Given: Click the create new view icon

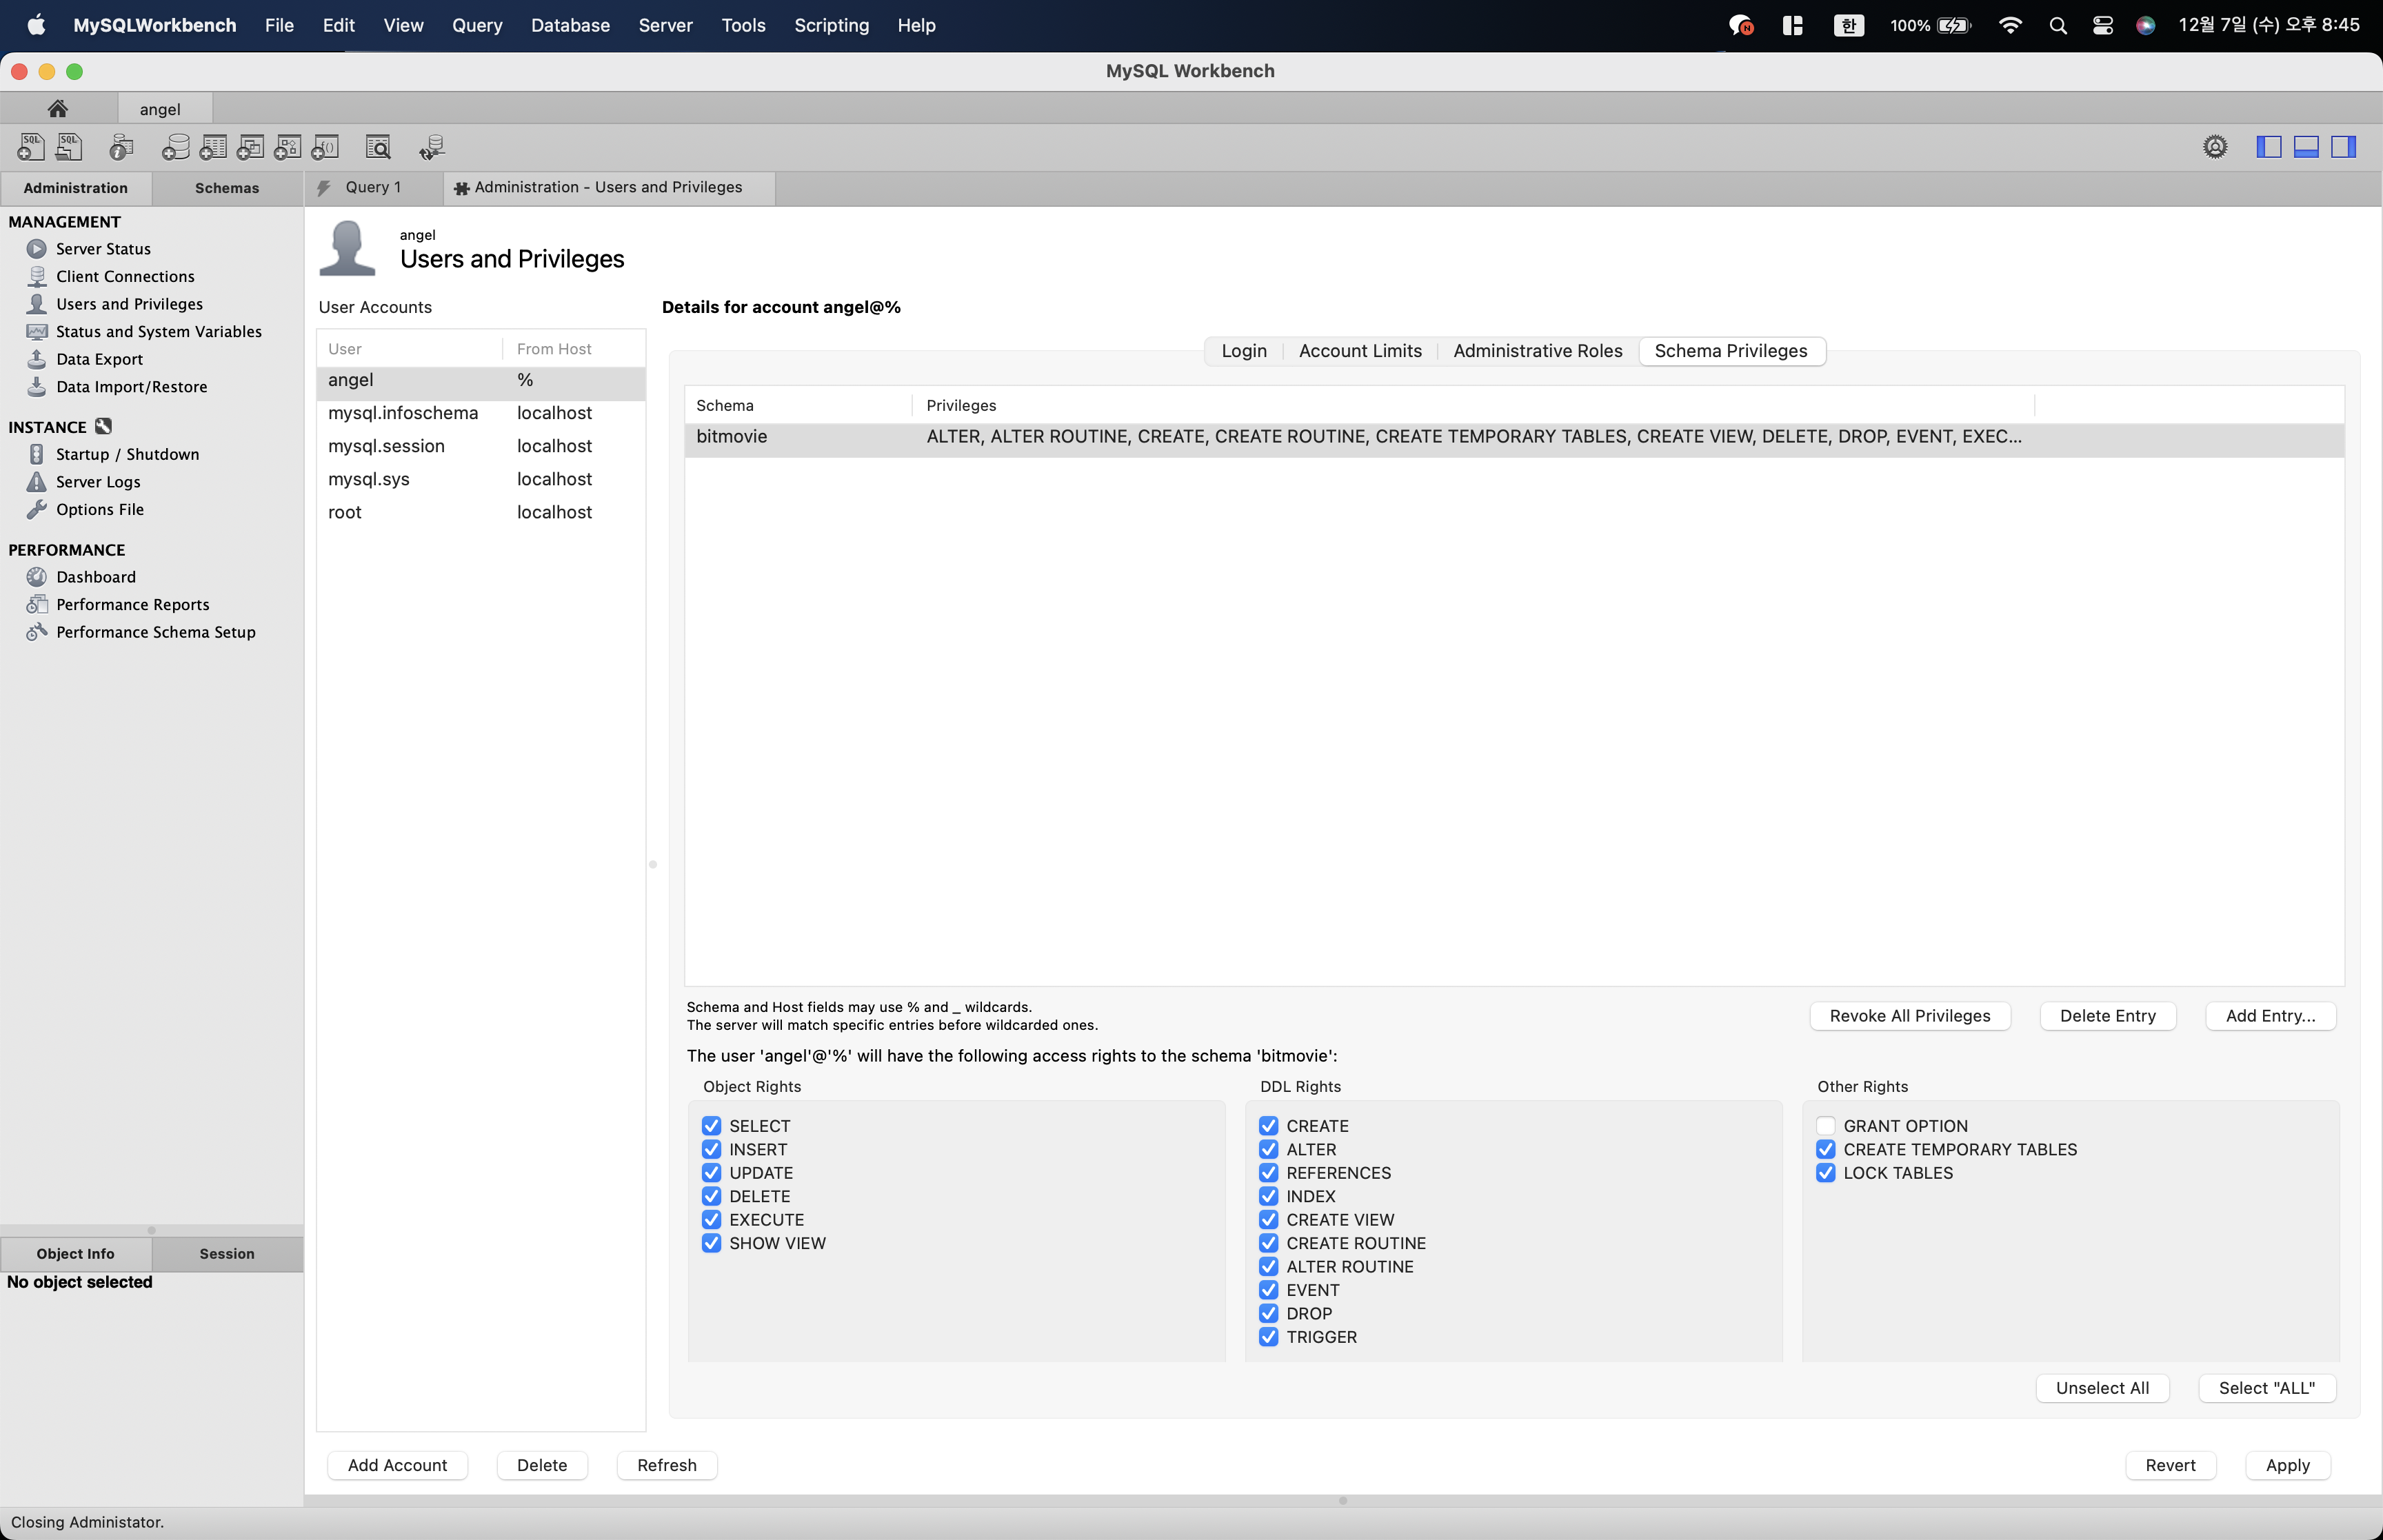Looking at the screenshot, I should pos(250,147).
